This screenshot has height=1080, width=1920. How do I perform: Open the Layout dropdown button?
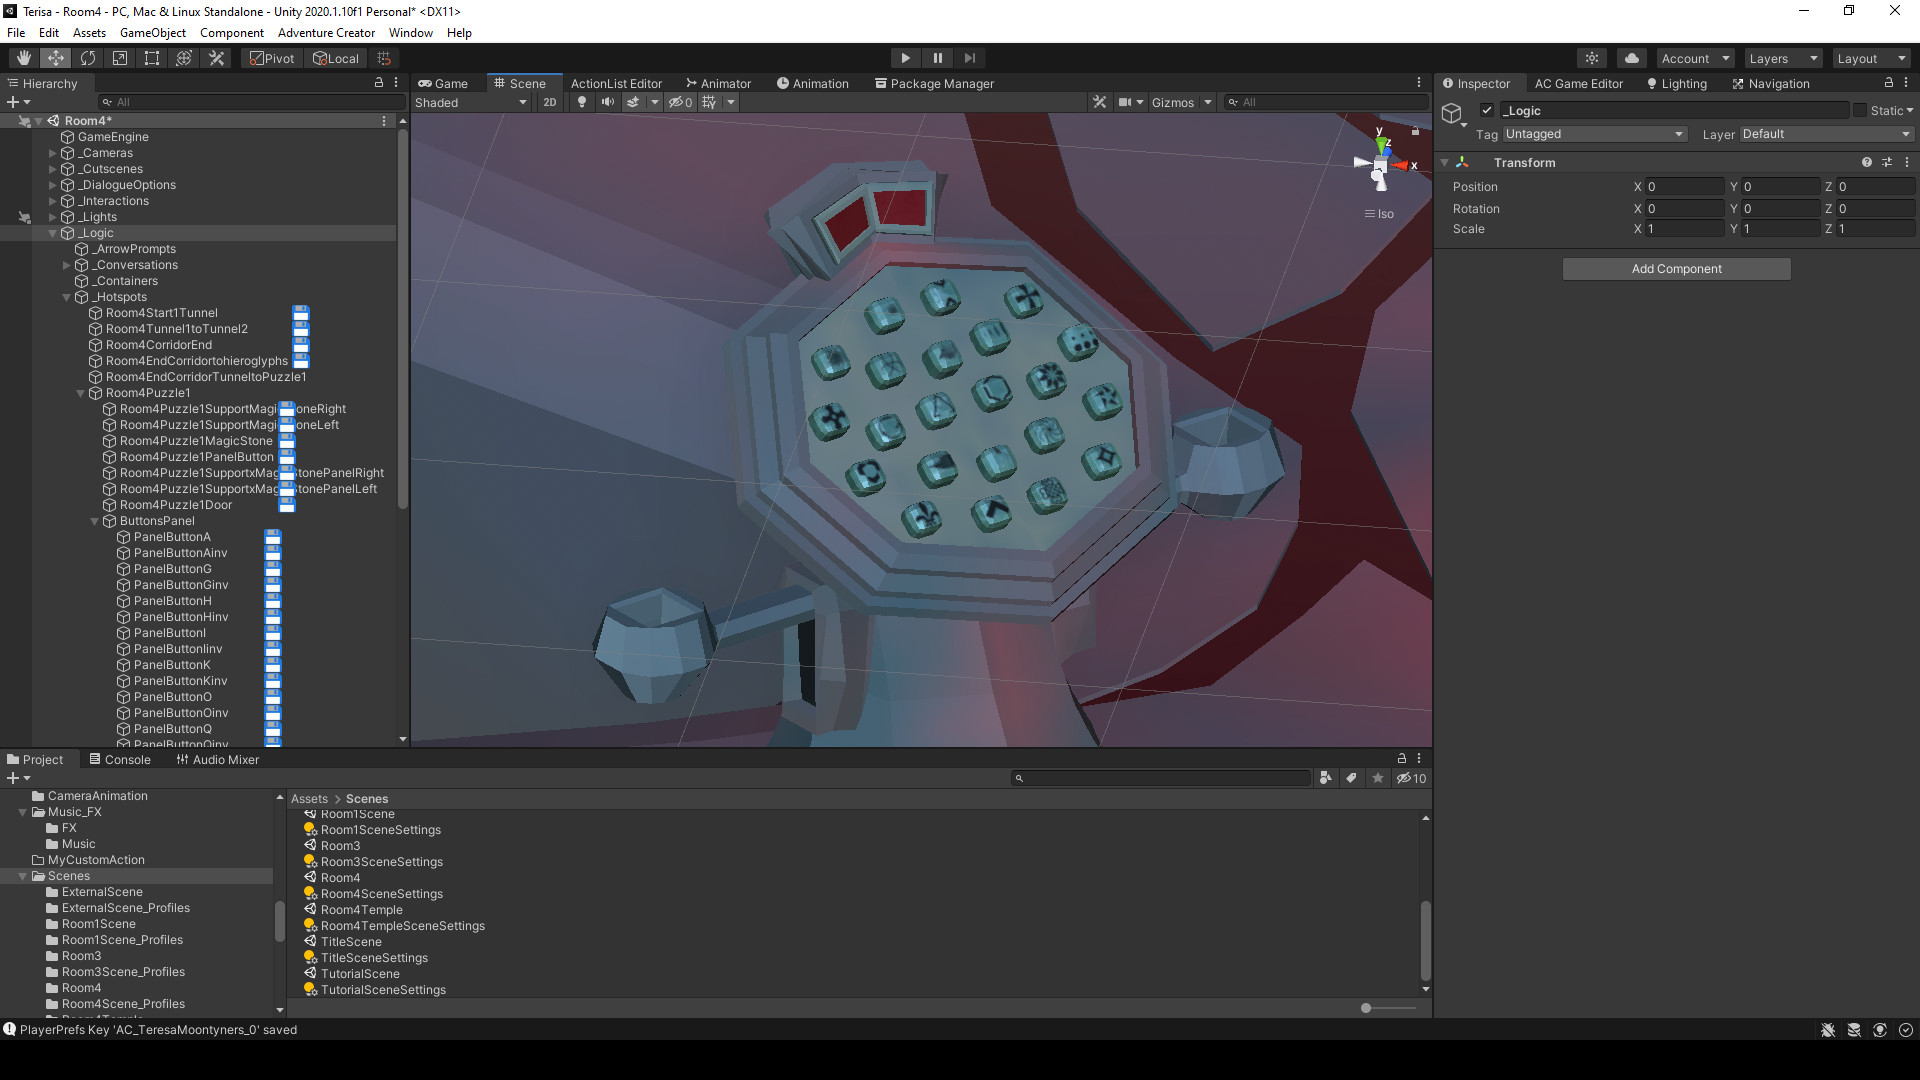click(1871, 58)
